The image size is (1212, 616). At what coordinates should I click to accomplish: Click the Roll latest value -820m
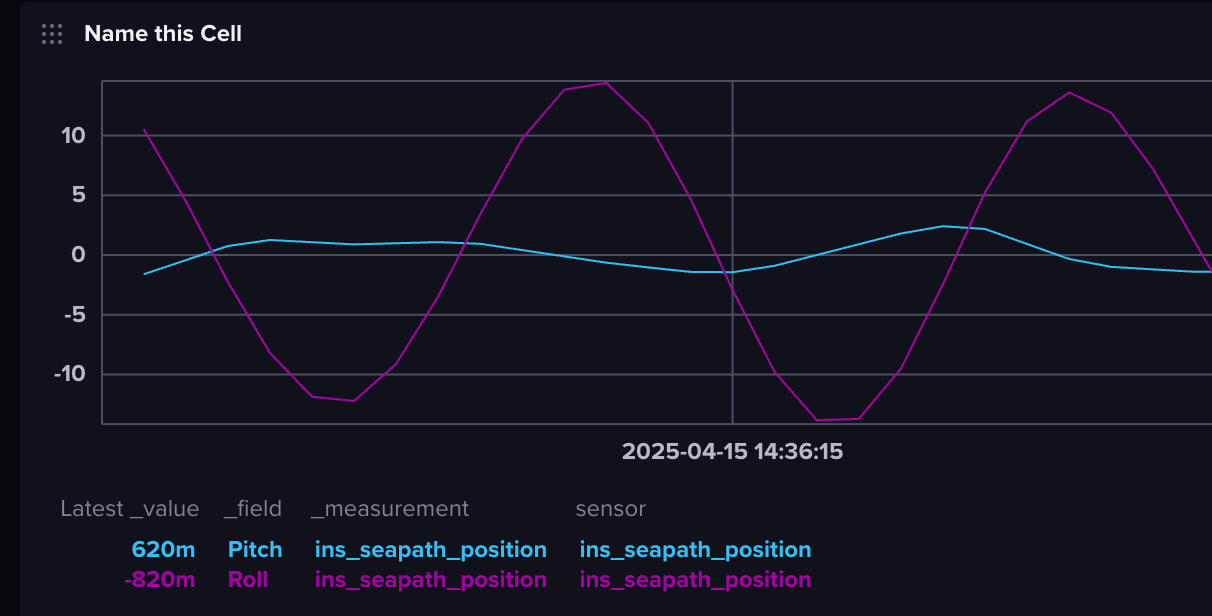pyautogui.click(x=160, y=580)
